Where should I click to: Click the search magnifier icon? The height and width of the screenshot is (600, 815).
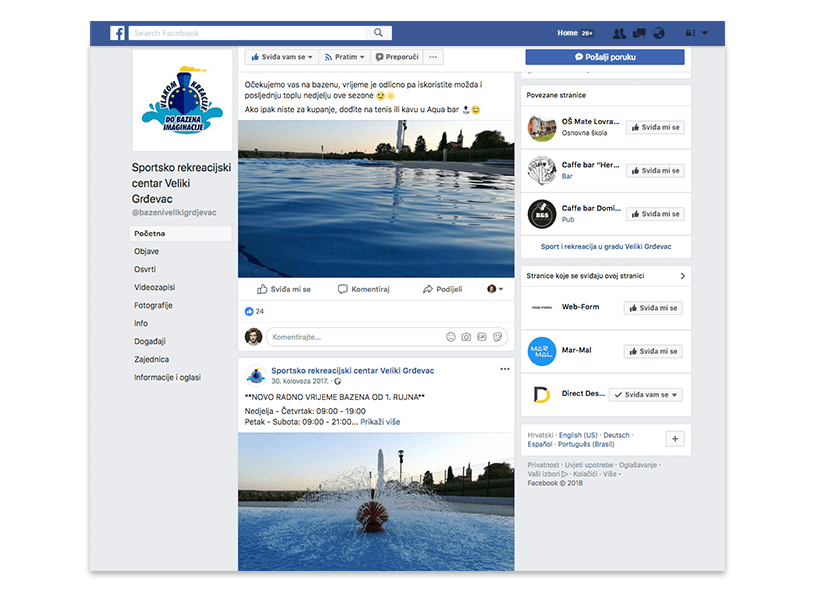(x=378, y=33)
